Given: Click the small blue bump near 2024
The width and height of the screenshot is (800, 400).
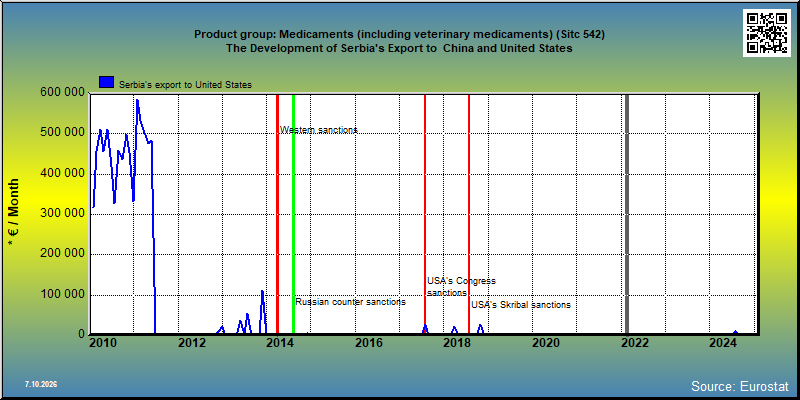Looking at the screenshot, I should point(735,332).
